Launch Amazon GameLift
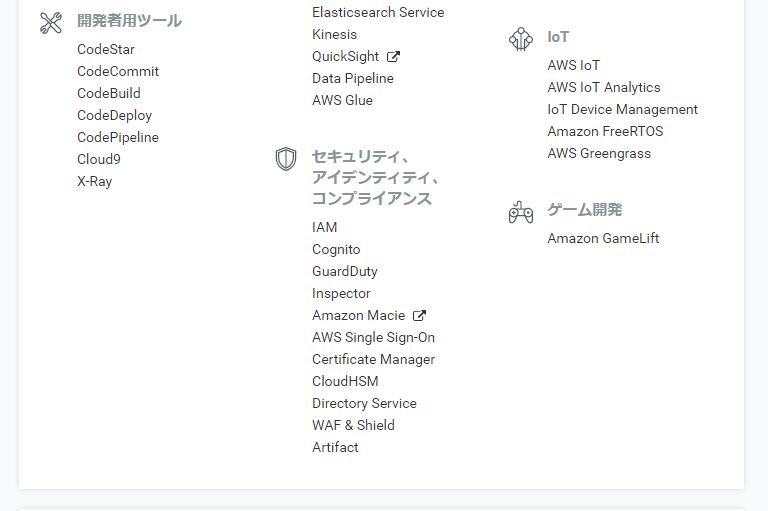The height and width of the screenshot is (511, 768). point(603,239)
